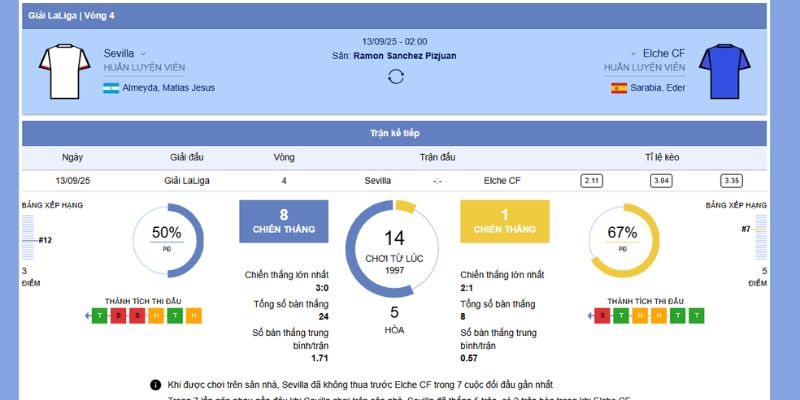
Task: Select the red B box in Elche's form
Action: tap(602, 316)
